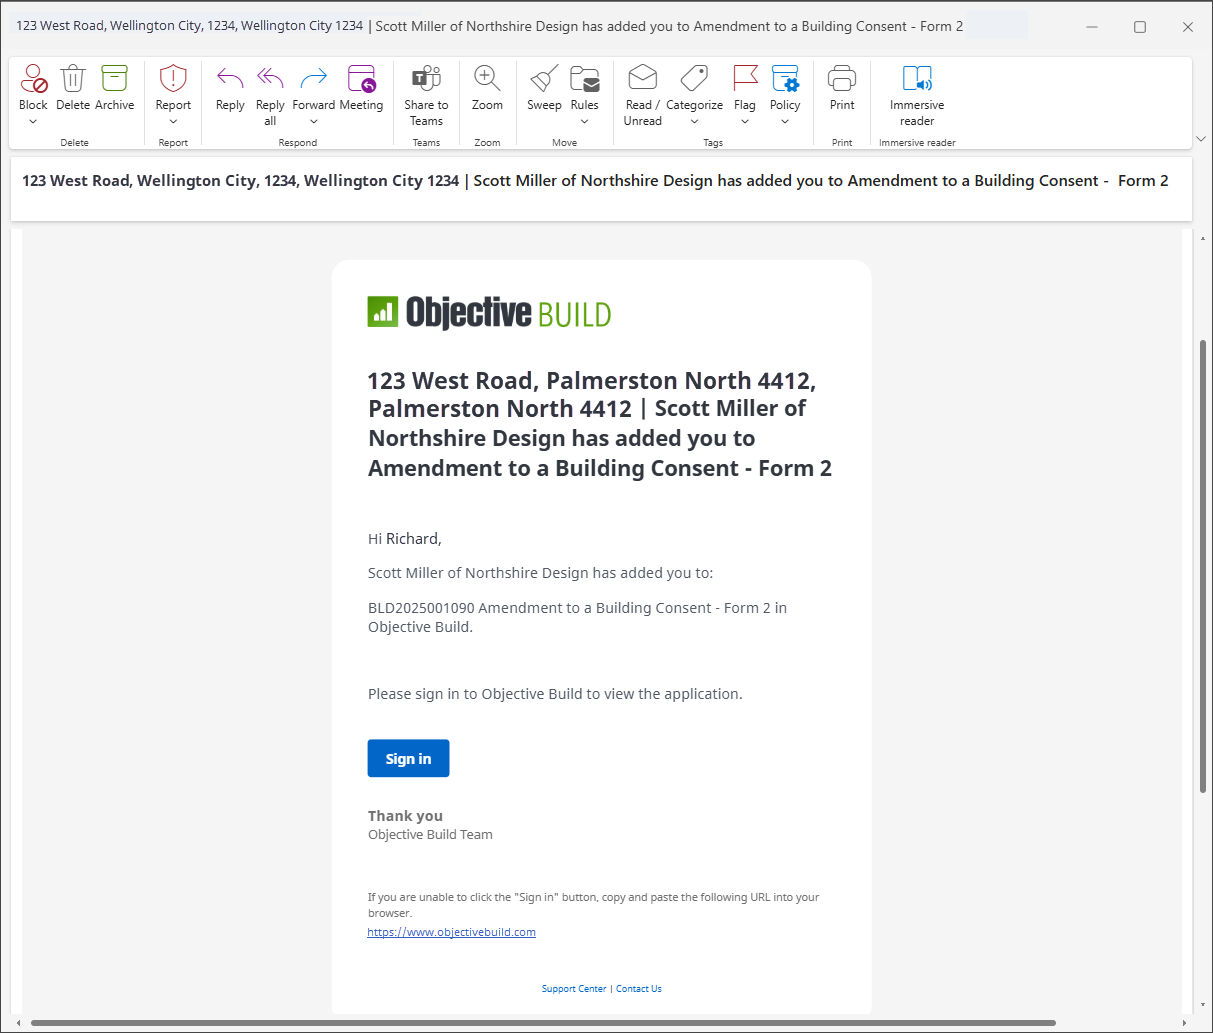Open the Rules folder icon
Image resolution: width=1213 pixels, height=1033 pixels.
[x=585, y=79]
